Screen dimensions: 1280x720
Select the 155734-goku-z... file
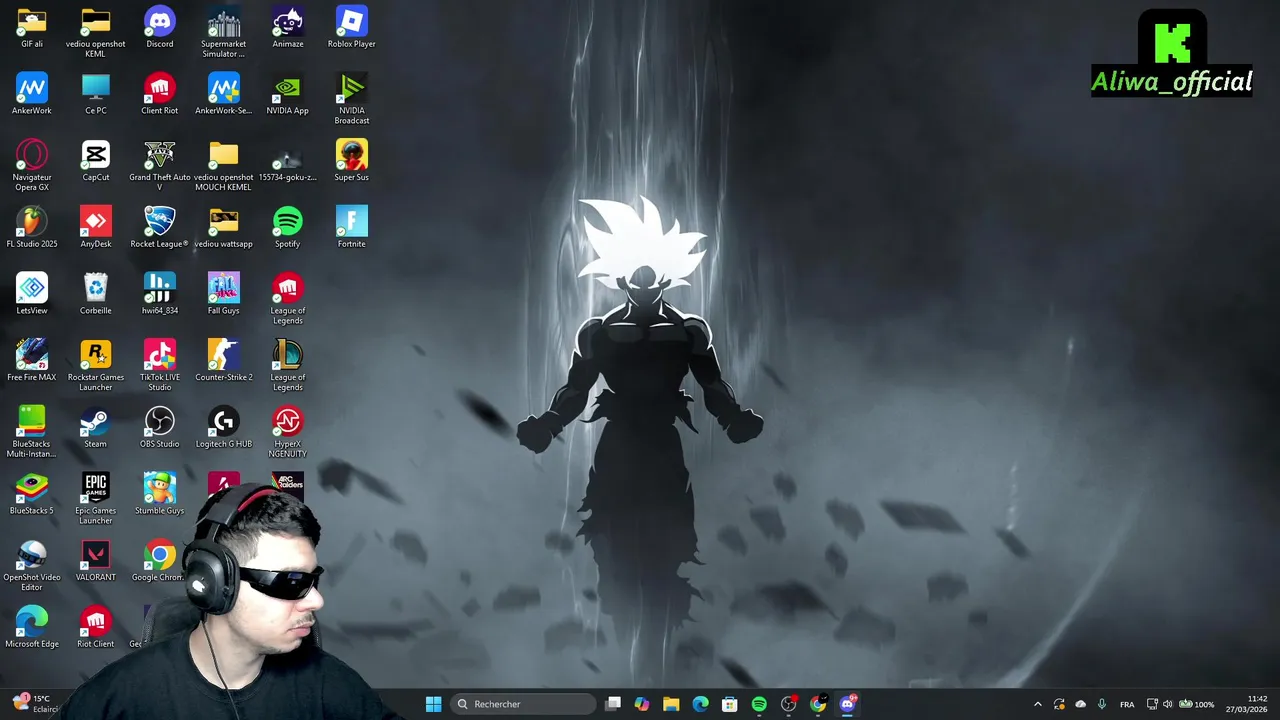coord(288,161)
